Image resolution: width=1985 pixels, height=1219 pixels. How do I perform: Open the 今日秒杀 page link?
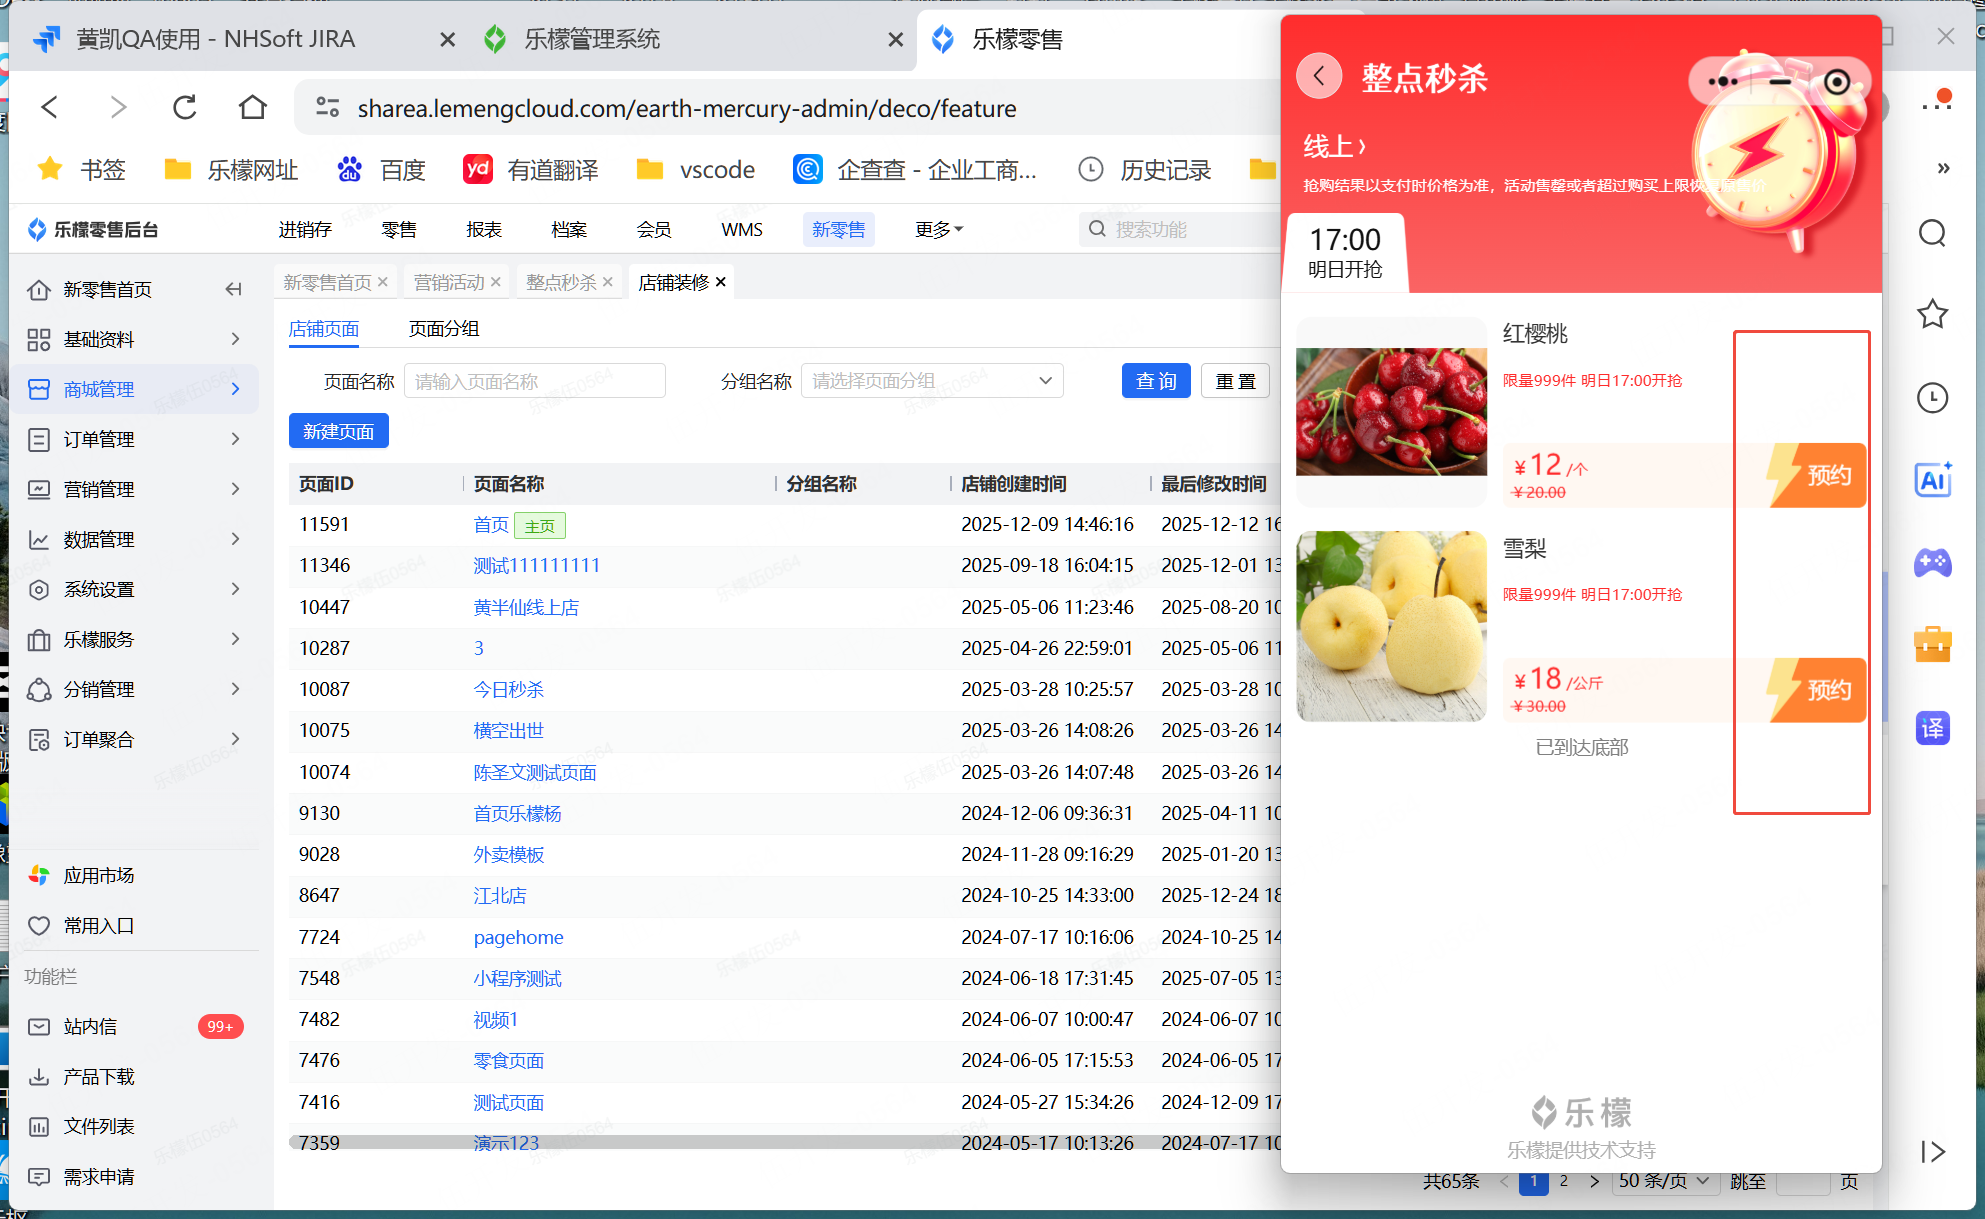tap(508, 690)
